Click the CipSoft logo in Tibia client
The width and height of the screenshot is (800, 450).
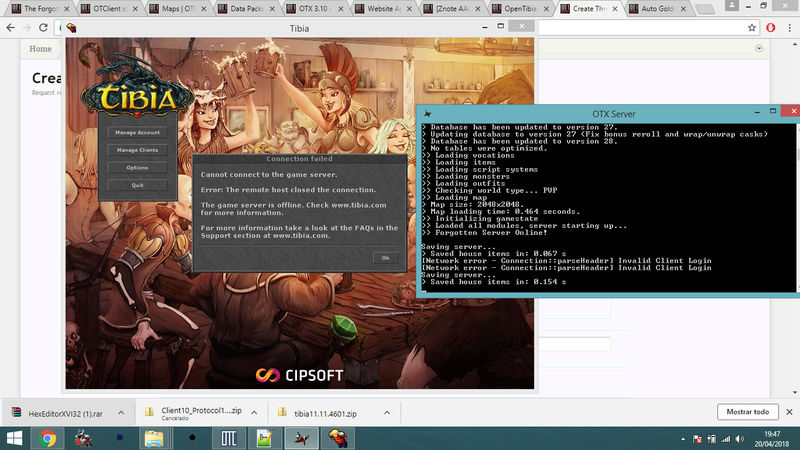299,376
